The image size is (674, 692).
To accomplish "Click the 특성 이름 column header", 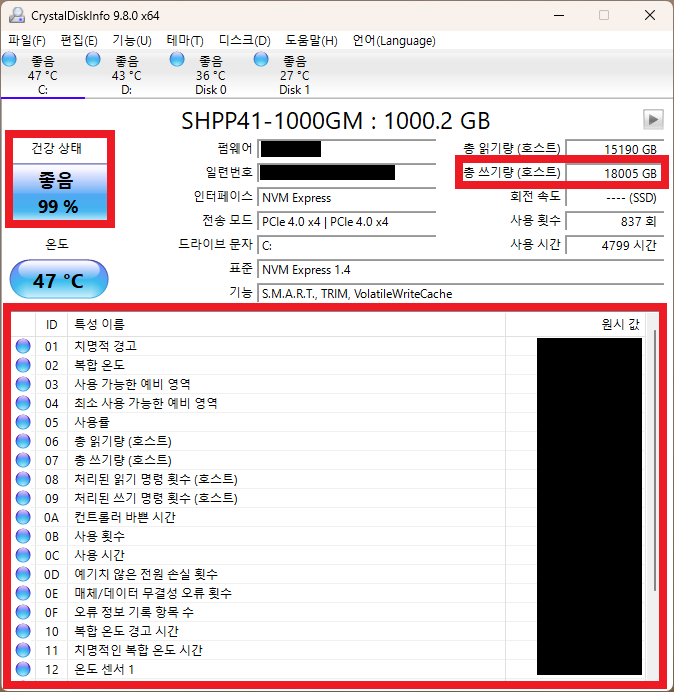I will (286, 324).
